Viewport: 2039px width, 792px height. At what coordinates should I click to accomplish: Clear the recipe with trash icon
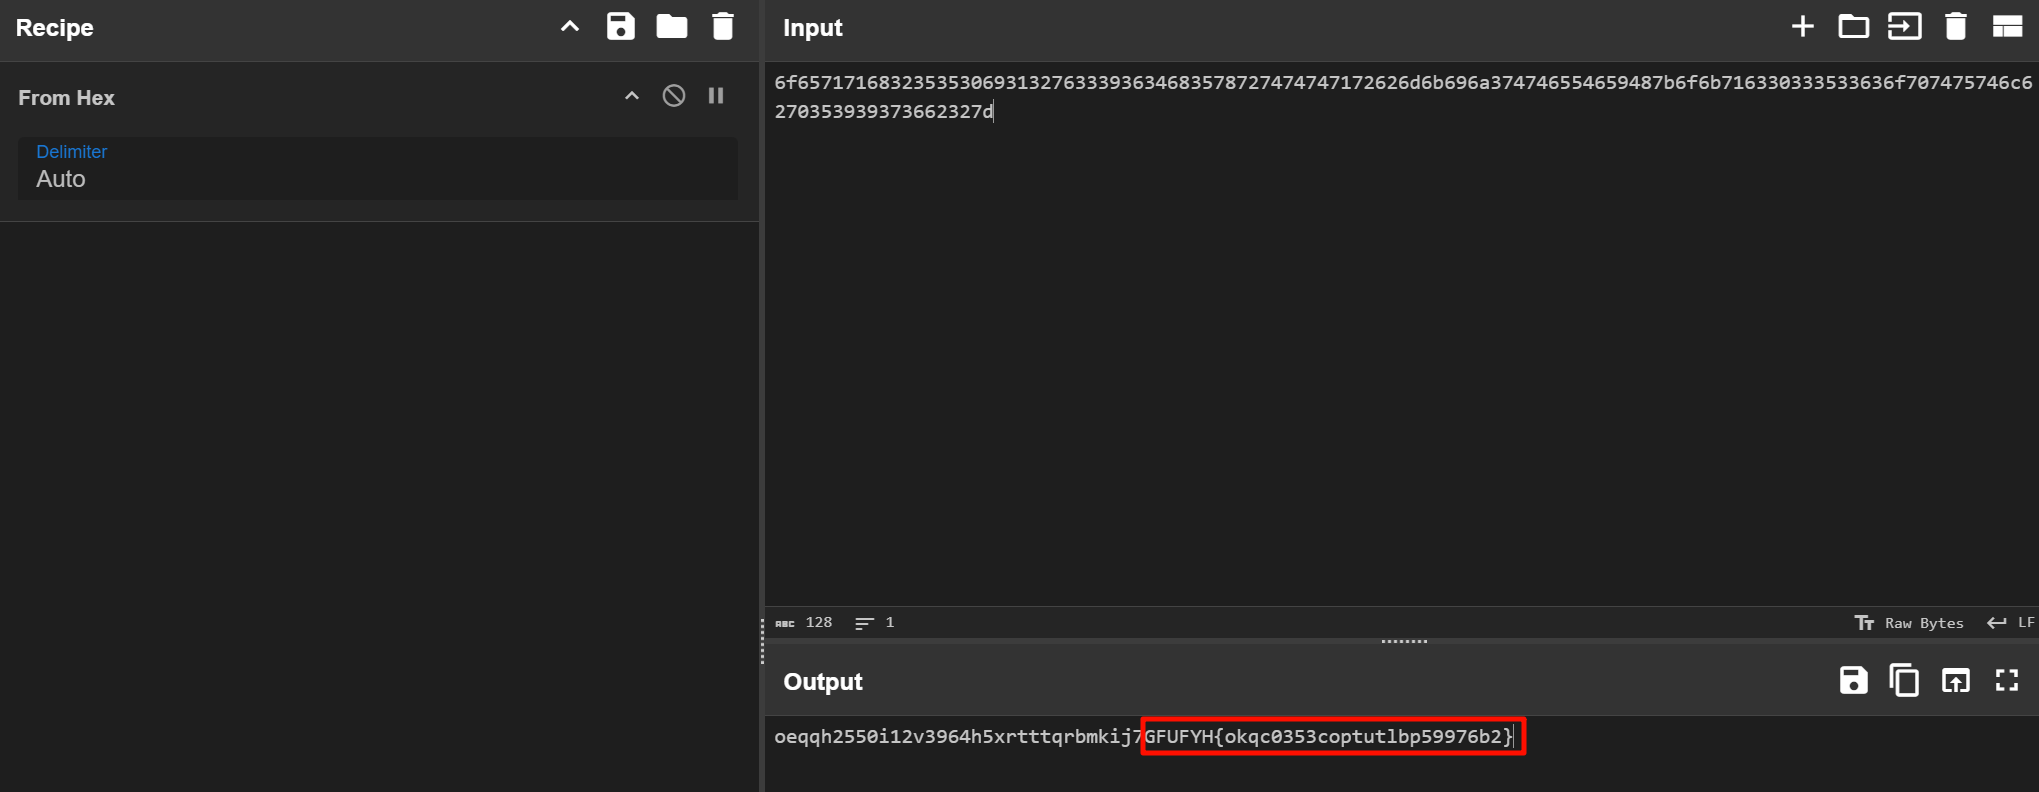click(722, 27)
